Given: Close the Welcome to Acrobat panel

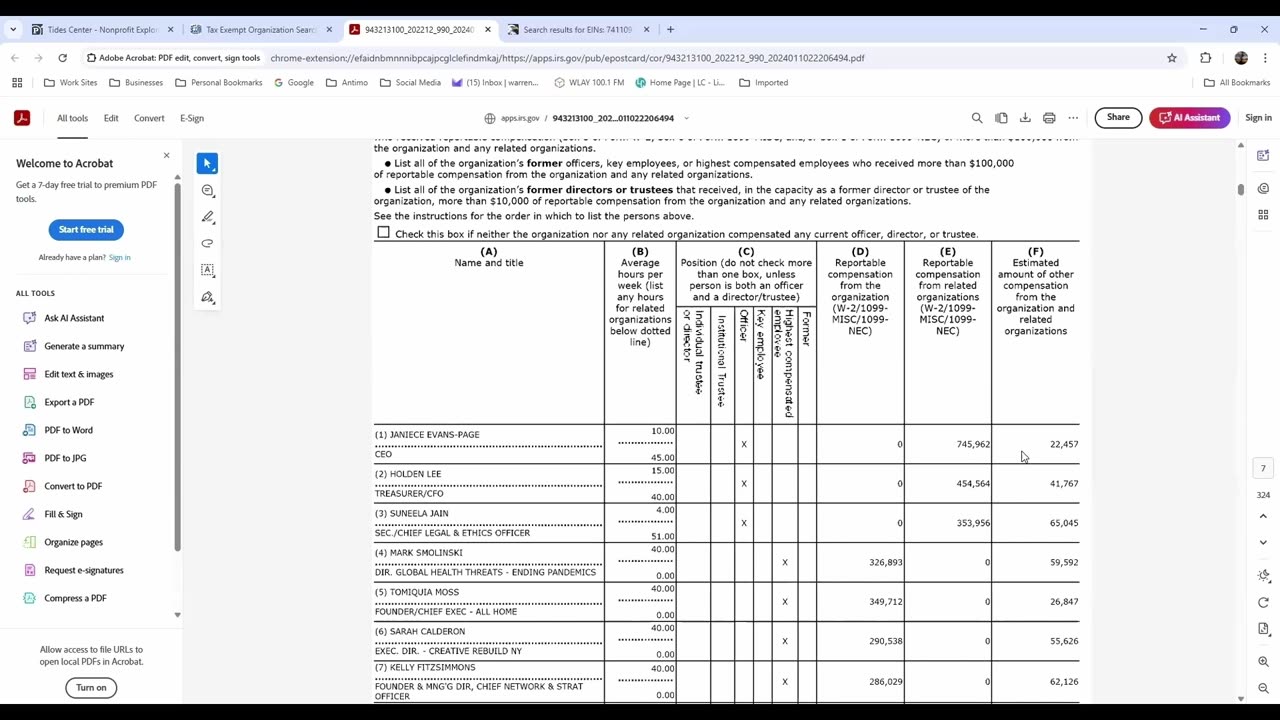Looking at the screenshot, I should (x=166, y=156).
